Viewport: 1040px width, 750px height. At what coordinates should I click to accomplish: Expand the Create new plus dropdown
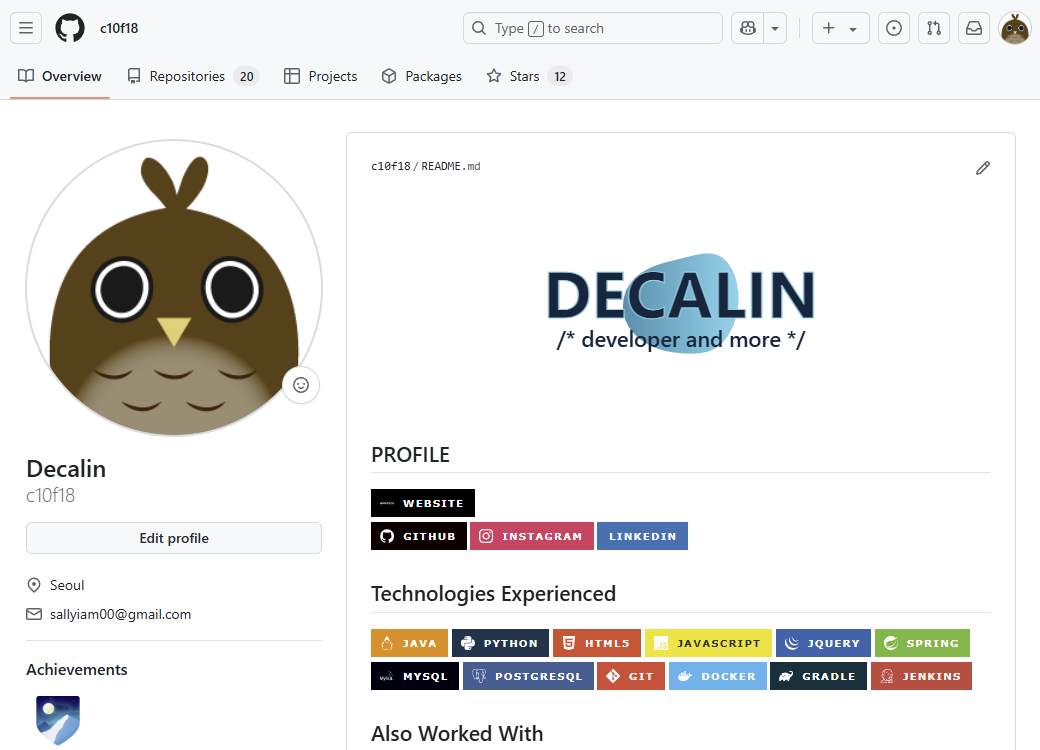[x=840, y=28]
